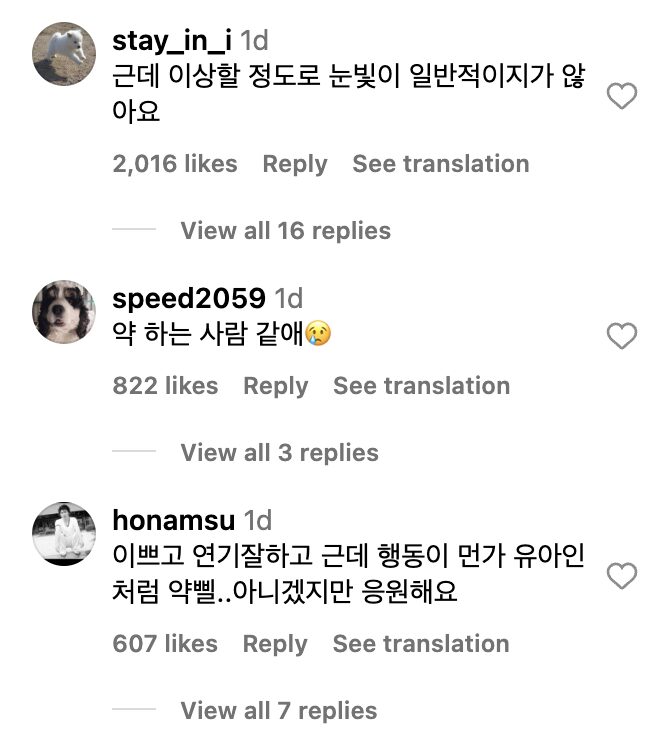Open speed2059's dog avatar
The width and height of the screenshot is (670, 754).
click(64, 311)
